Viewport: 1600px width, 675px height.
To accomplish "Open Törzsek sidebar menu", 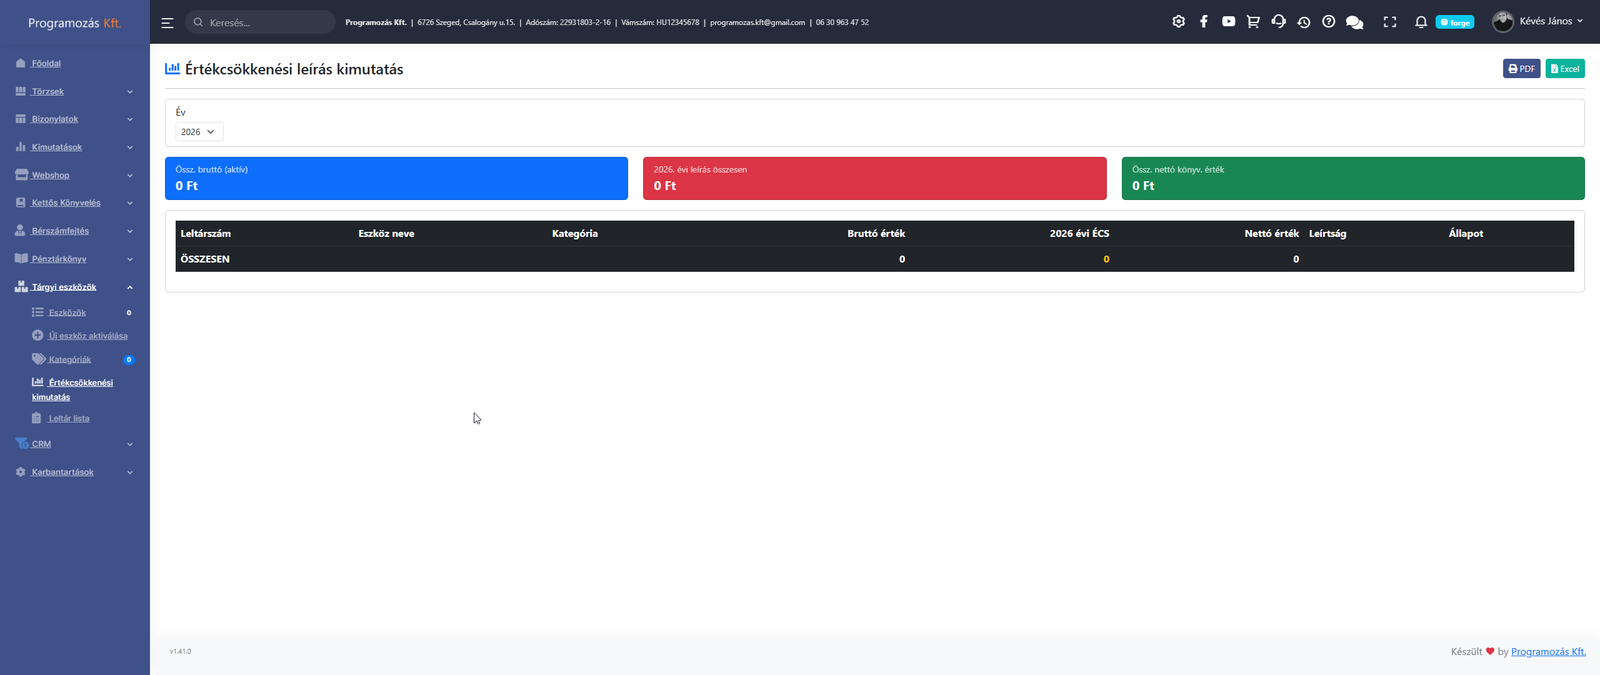I will click(x=47, y=91).
